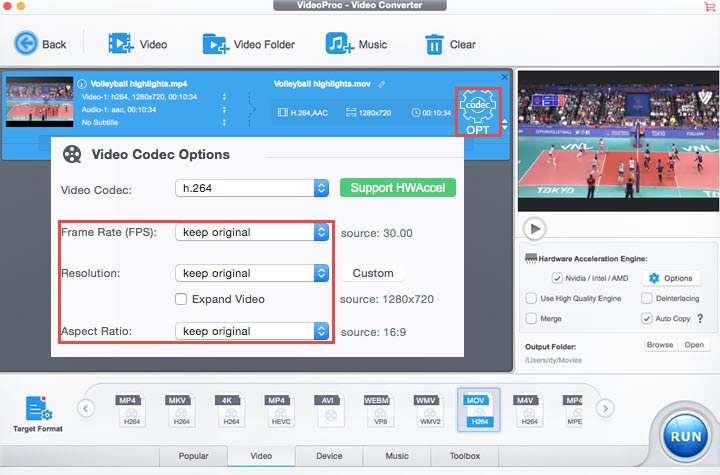Open the Aspect Ratio dropdown
This screenshot has height=475, width=720.
click(x=252, y=331)
